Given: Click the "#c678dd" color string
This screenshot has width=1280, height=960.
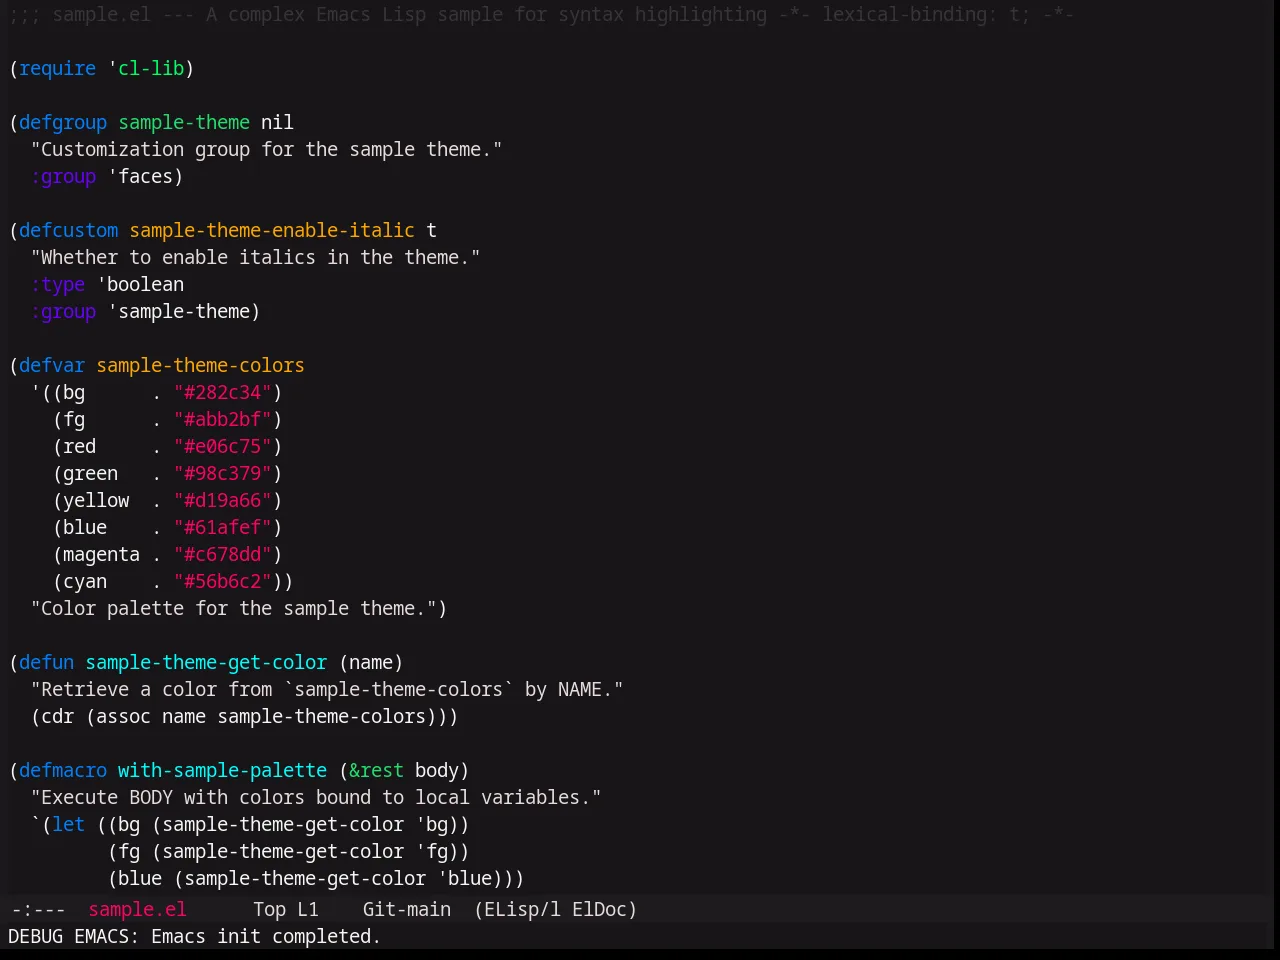Looking at the screenshot, I should click(x=223, y=554).
